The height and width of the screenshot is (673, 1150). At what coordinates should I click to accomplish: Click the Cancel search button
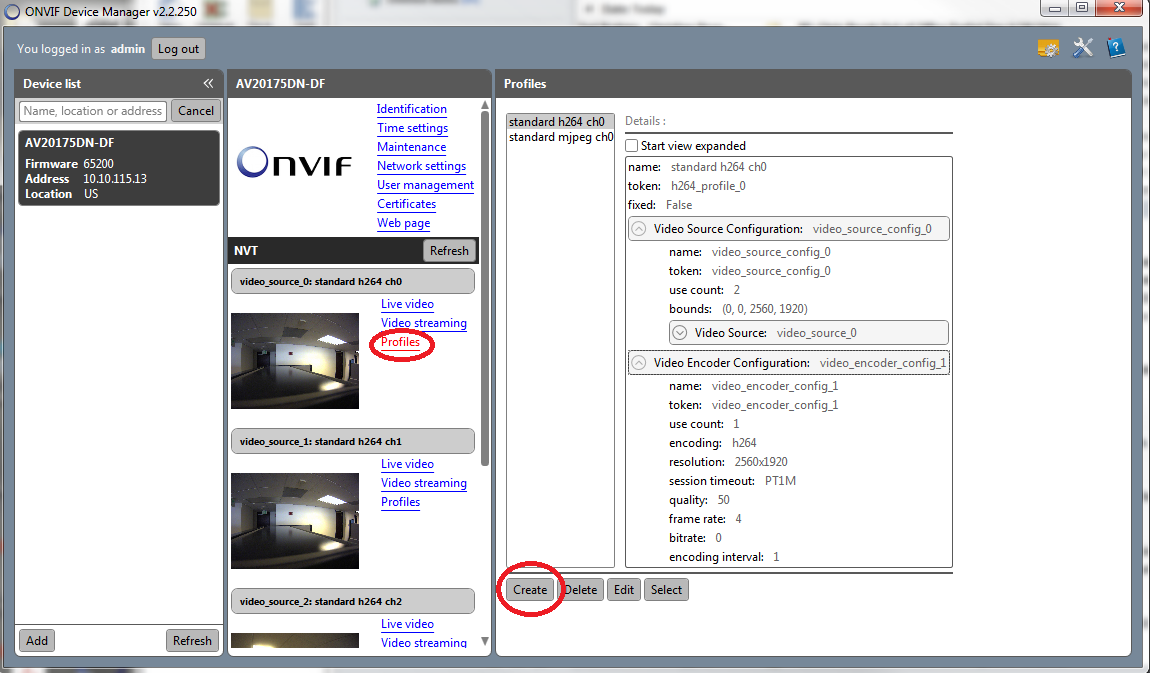pyautogui.click(x=196, y=111)
